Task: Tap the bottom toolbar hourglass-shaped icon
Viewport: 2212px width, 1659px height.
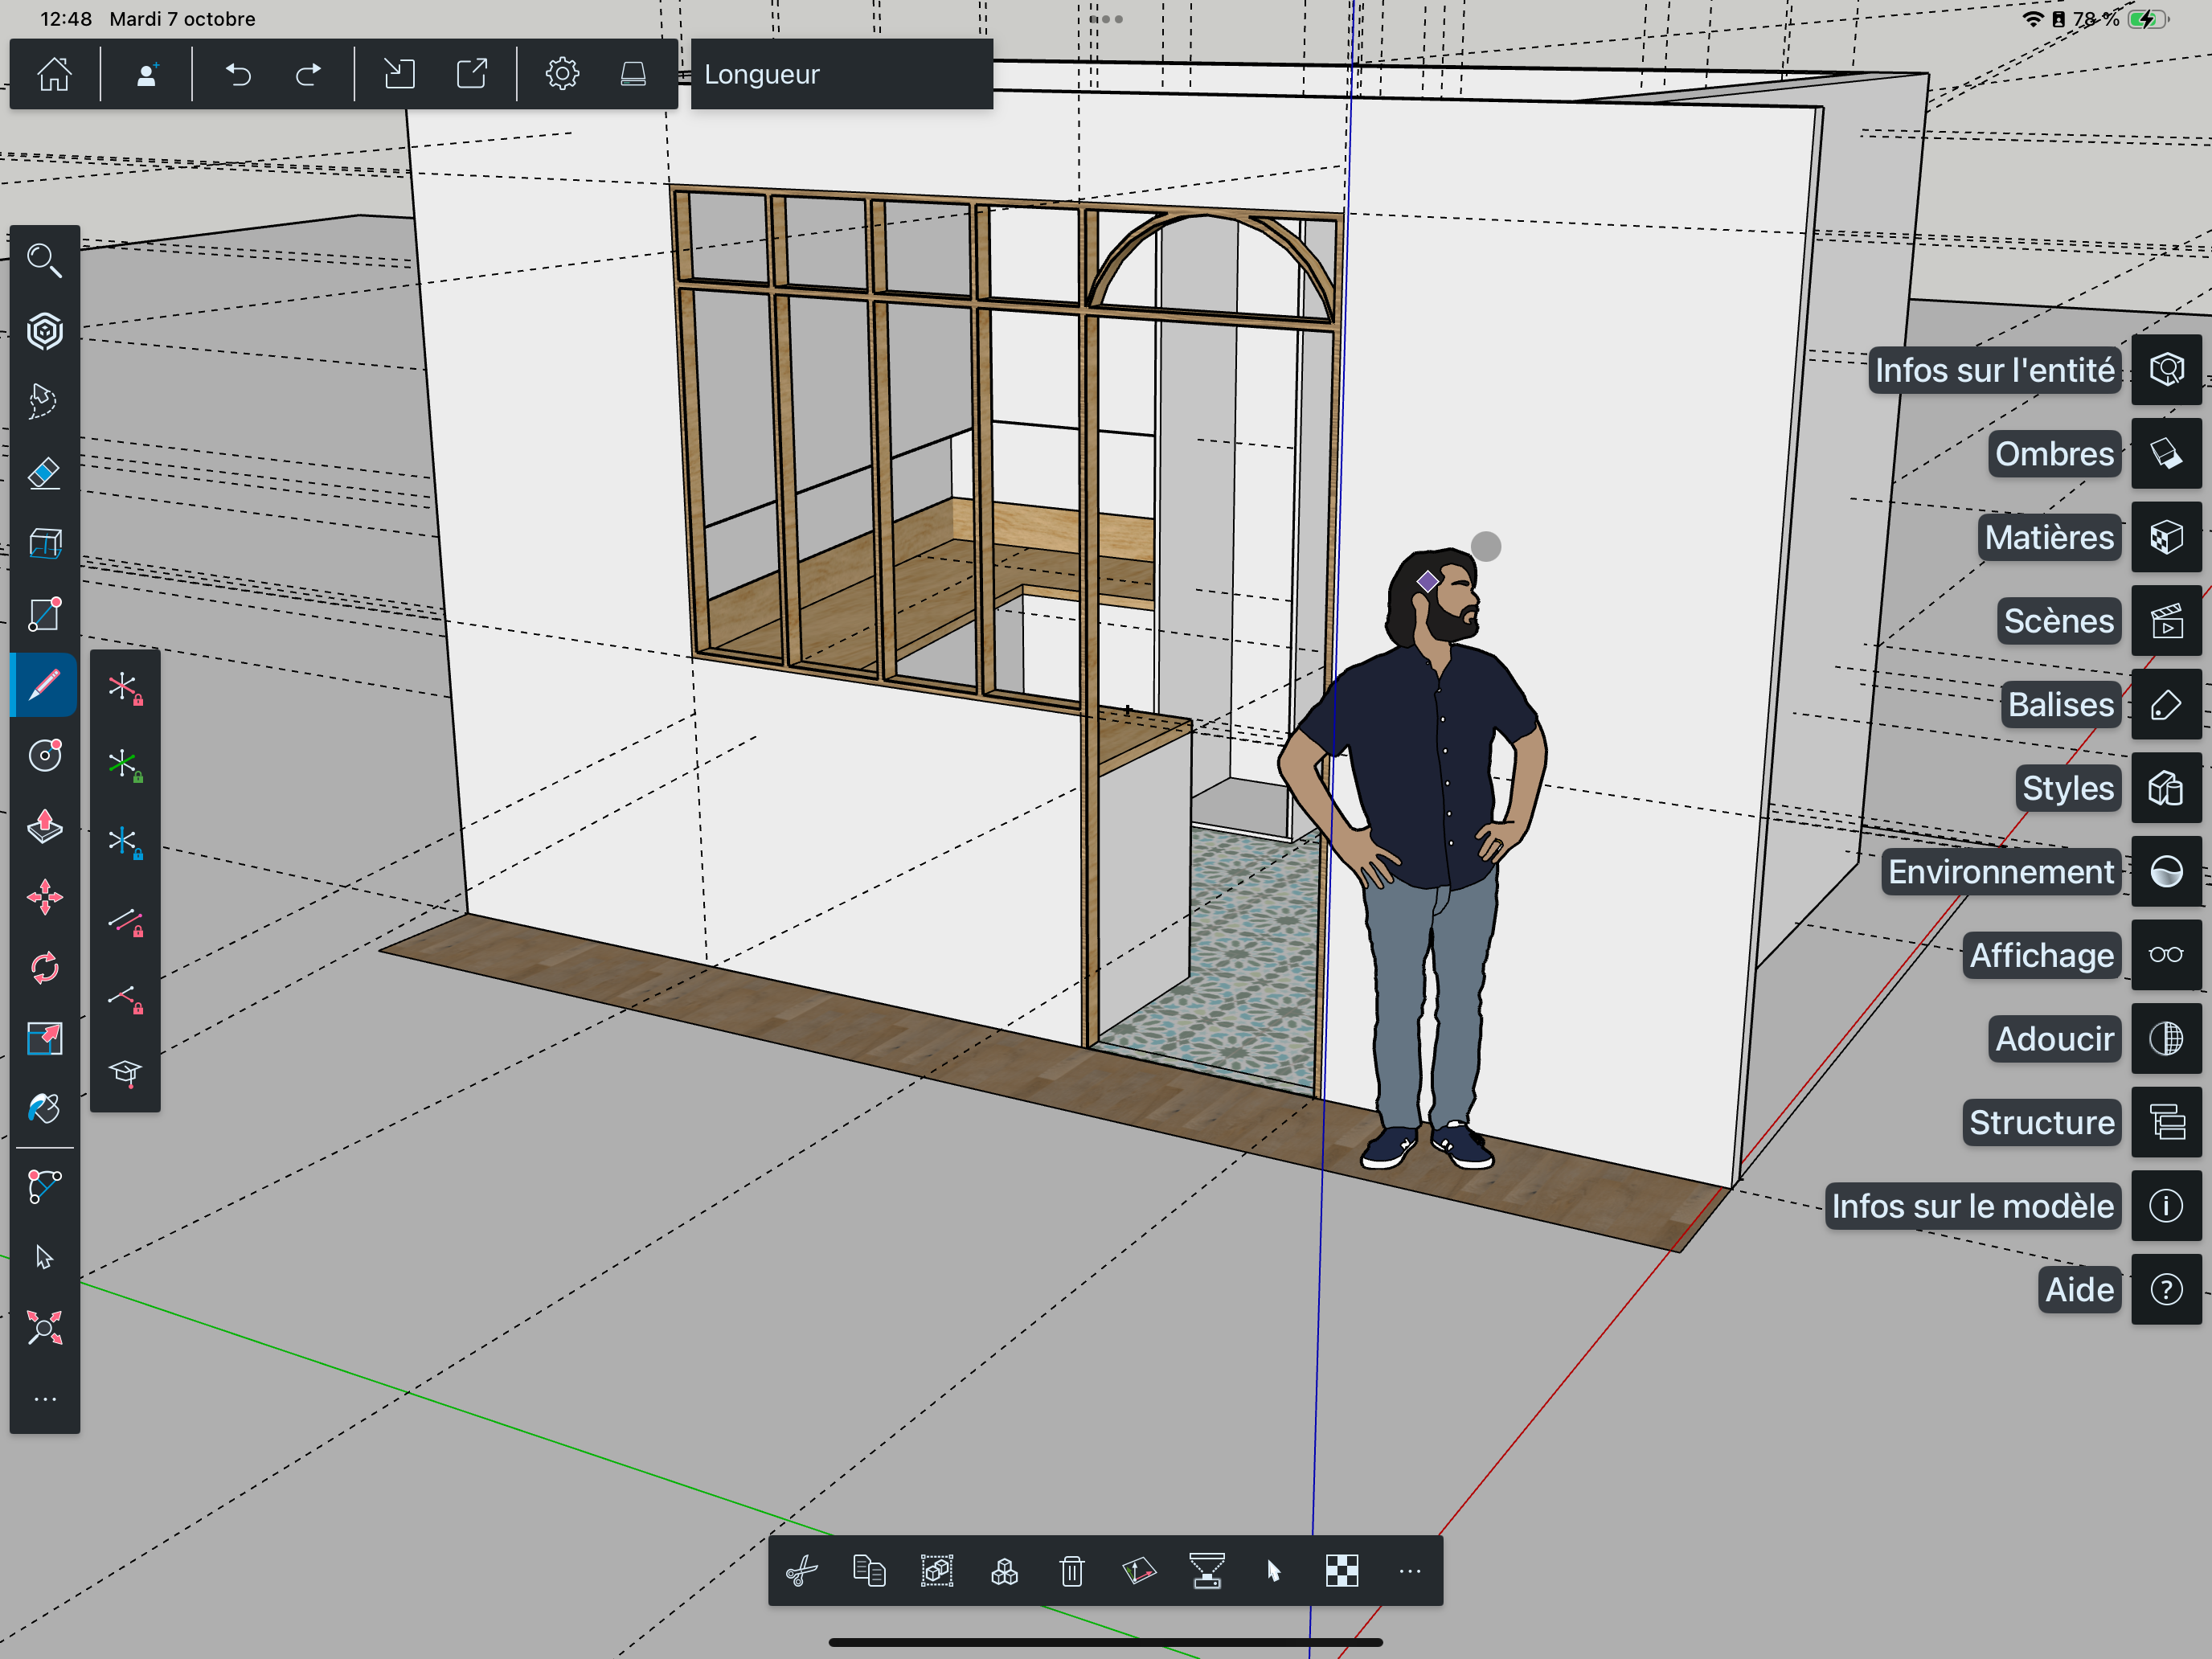Action: [x=1207, y=1571]
